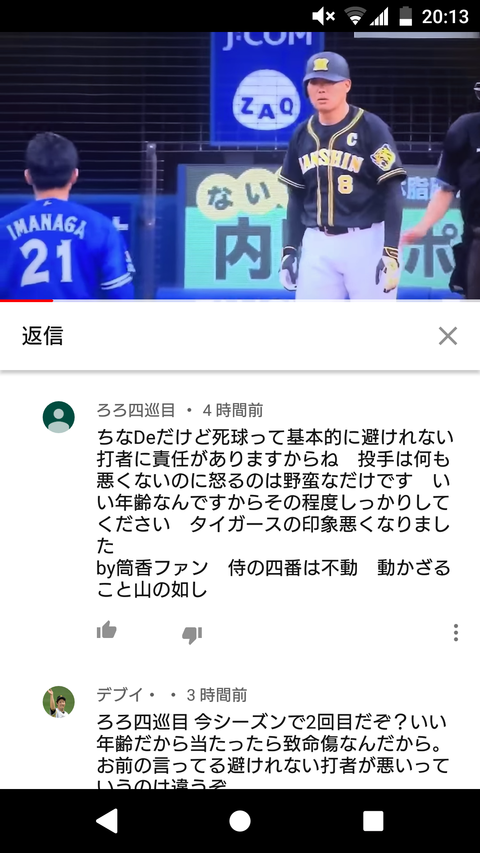This screenshot has height=853, width=480.
Task: Tap the Android back navigation button
Action: 107,821
